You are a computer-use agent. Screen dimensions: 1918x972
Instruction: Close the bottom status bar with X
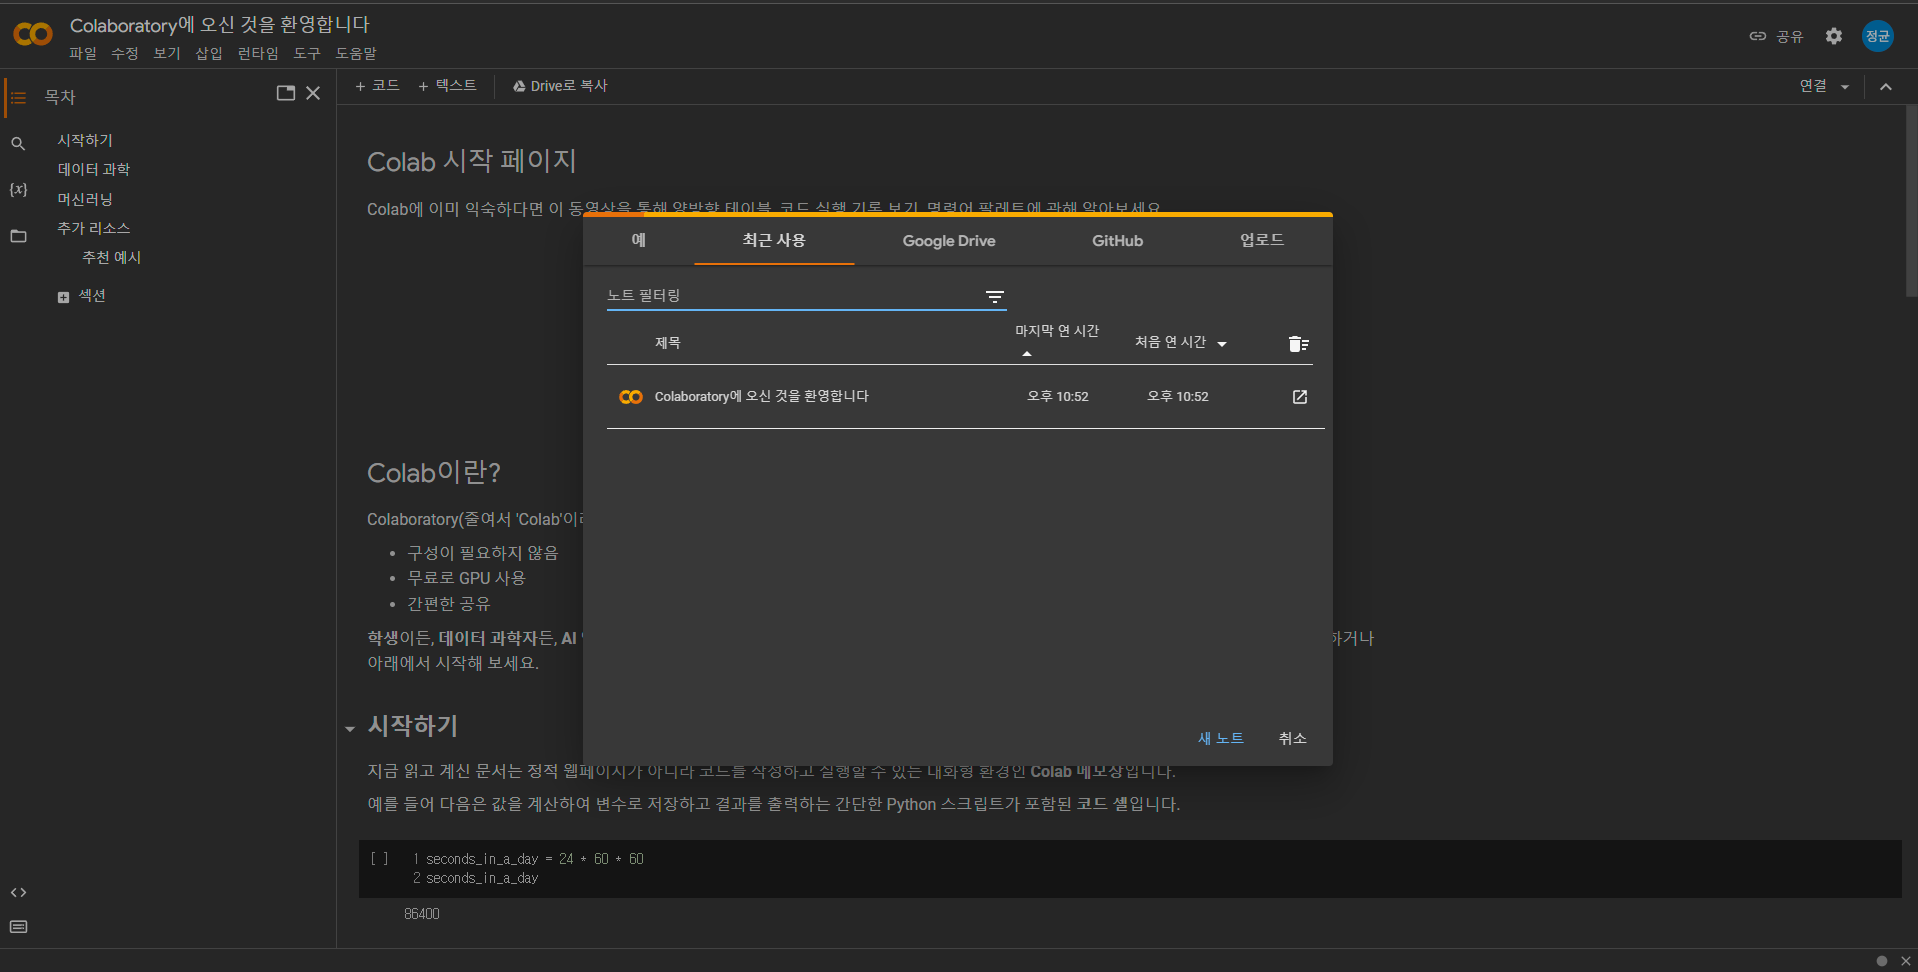coord(1905,961)
